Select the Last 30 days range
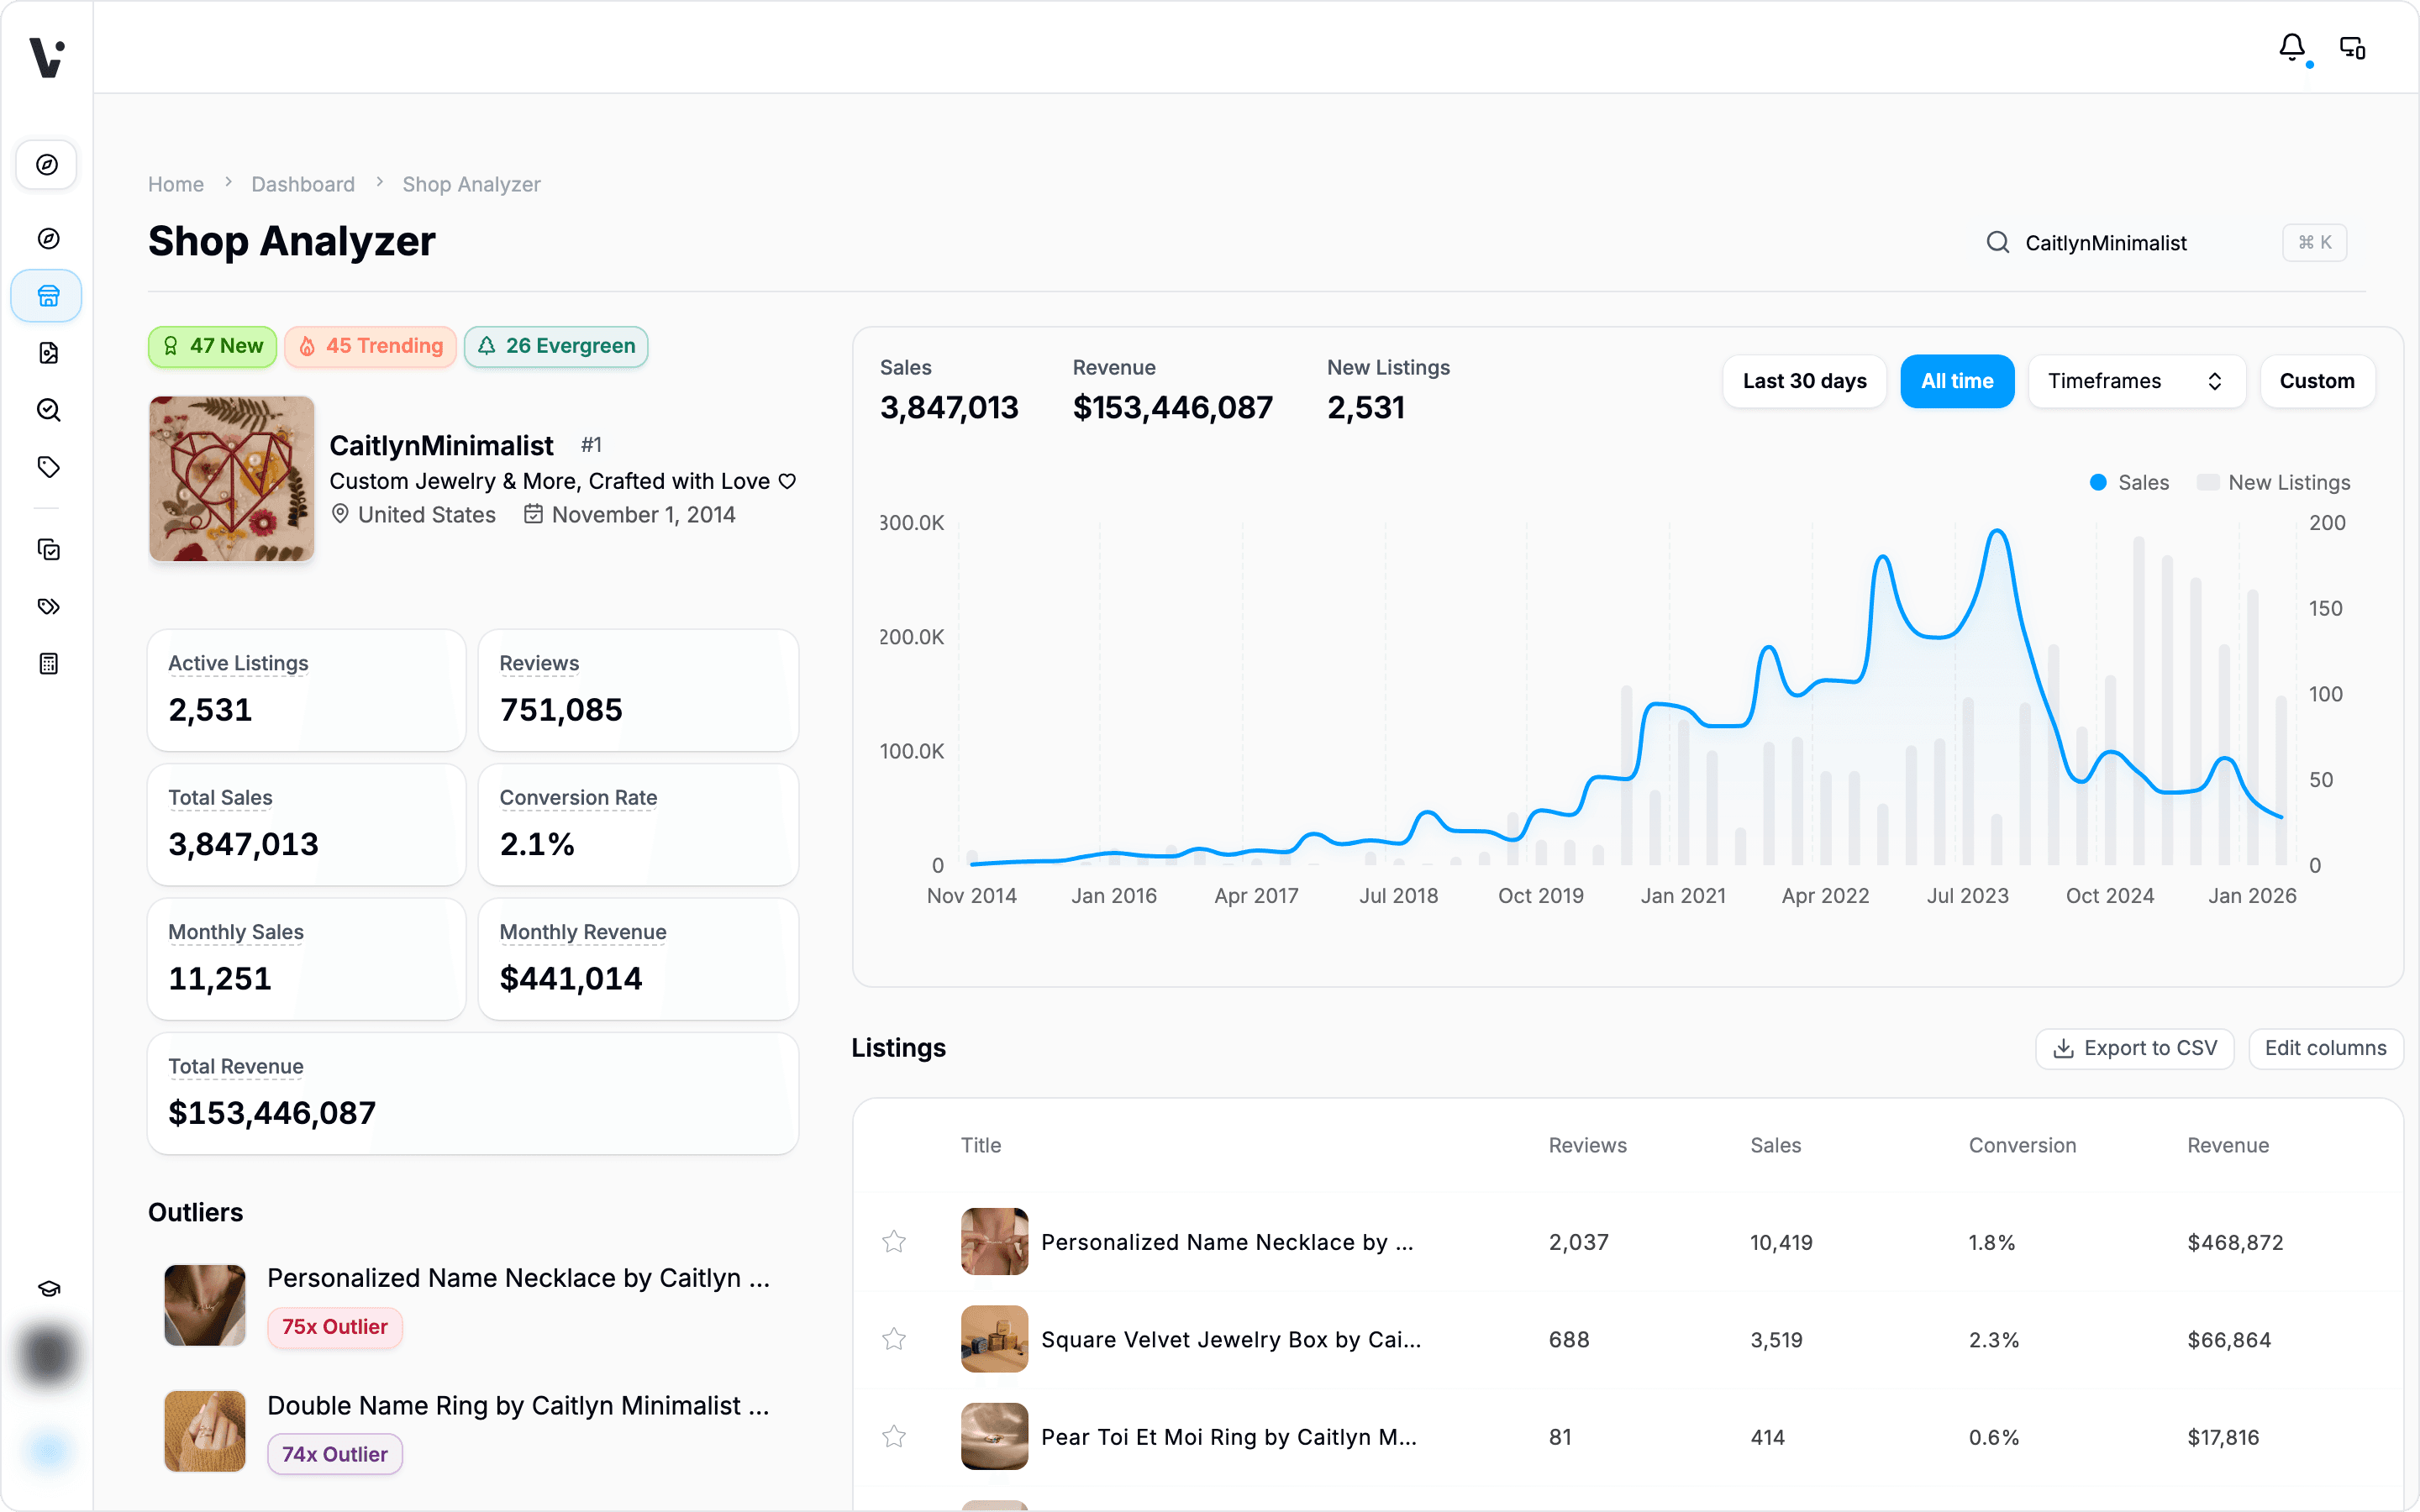 (x=1804, y=381)
